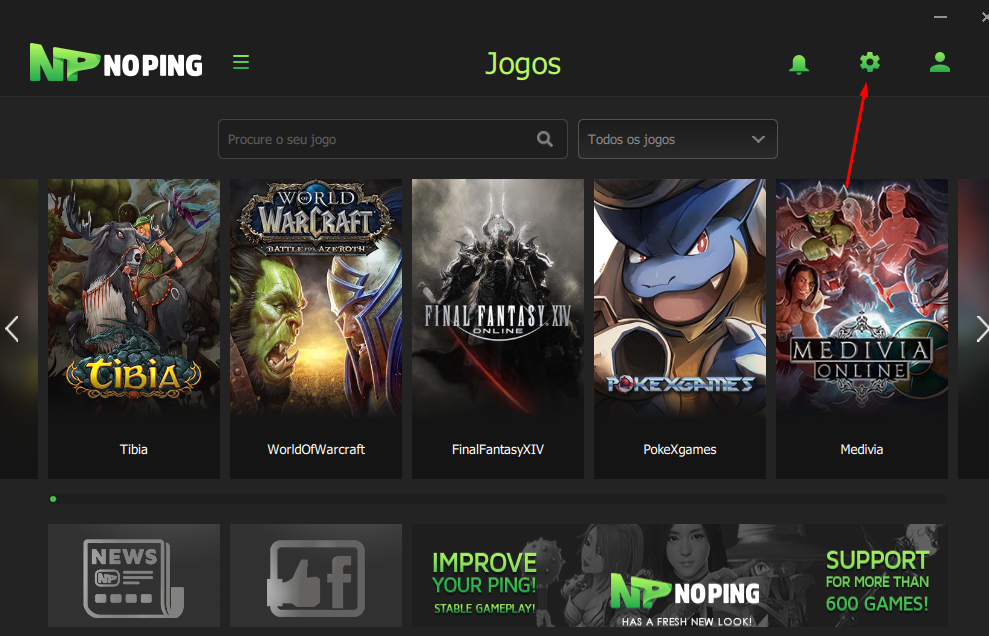Click the partially visible game card on the right edge
The height and width of the screenshot is (636, 989).
(x=973, y=329)
